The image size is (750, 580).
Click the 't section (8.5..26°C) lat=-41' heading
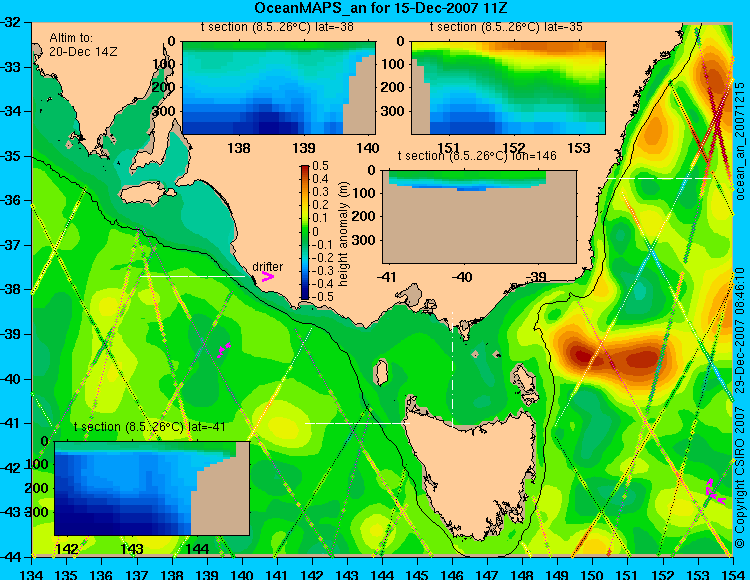coord(150,427)
